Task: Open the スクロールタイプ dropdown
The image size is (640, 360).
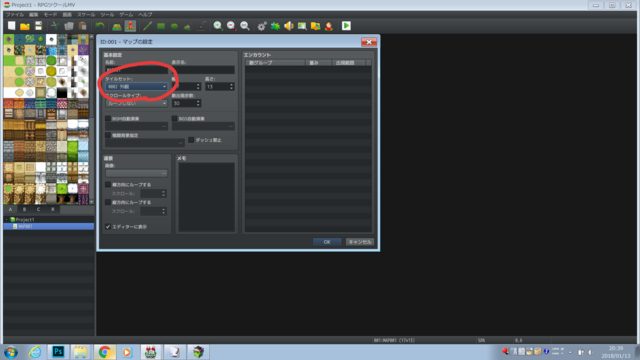Action: click(x=136, y=103)
